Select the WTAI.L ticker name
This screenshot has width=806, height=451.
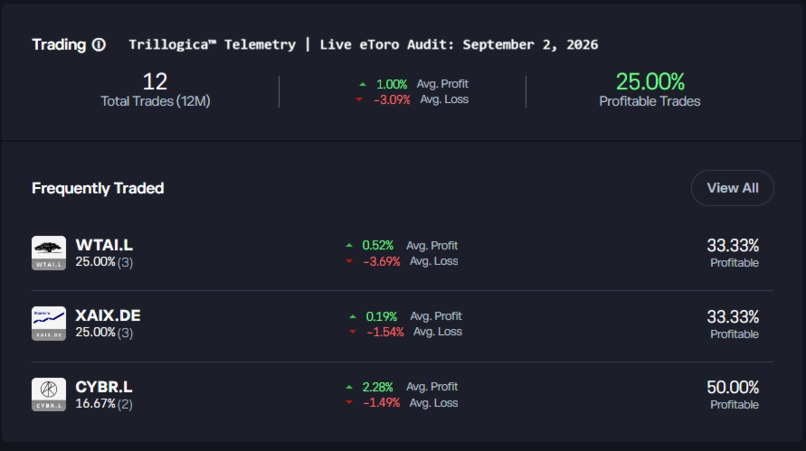tap(104, 245)
